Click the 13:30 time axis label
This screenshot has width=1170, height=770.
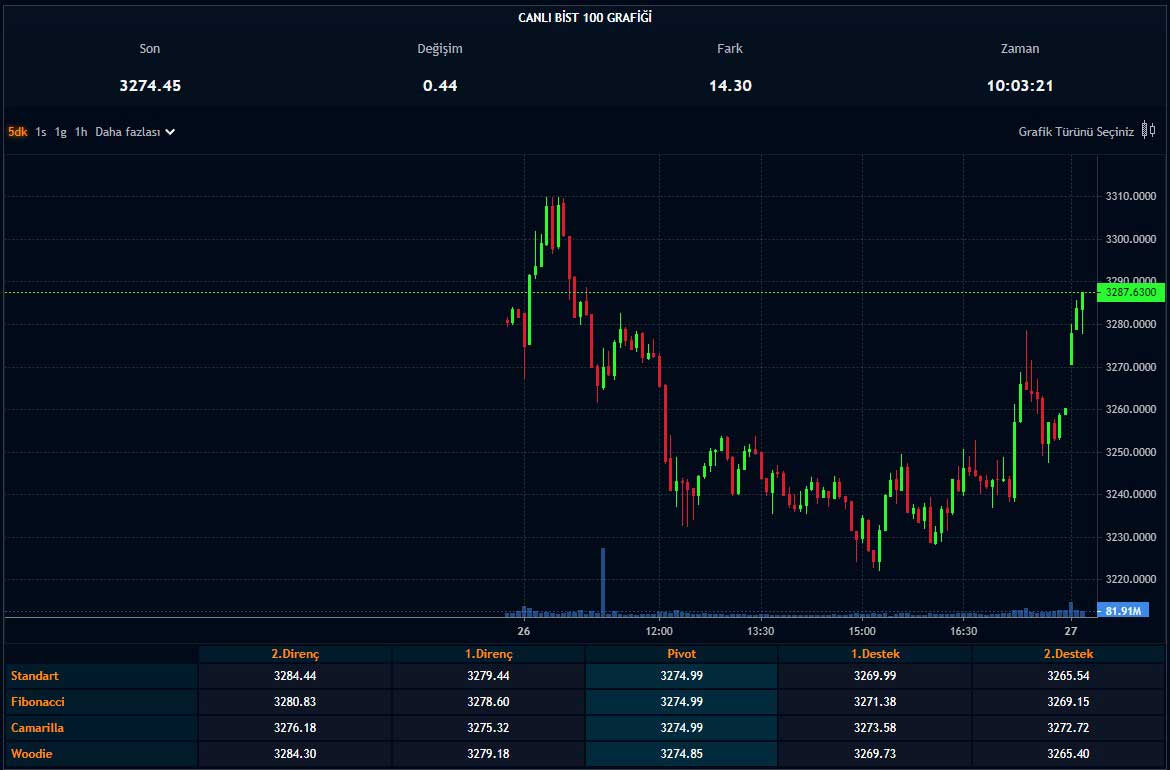(x=760, y=631)
